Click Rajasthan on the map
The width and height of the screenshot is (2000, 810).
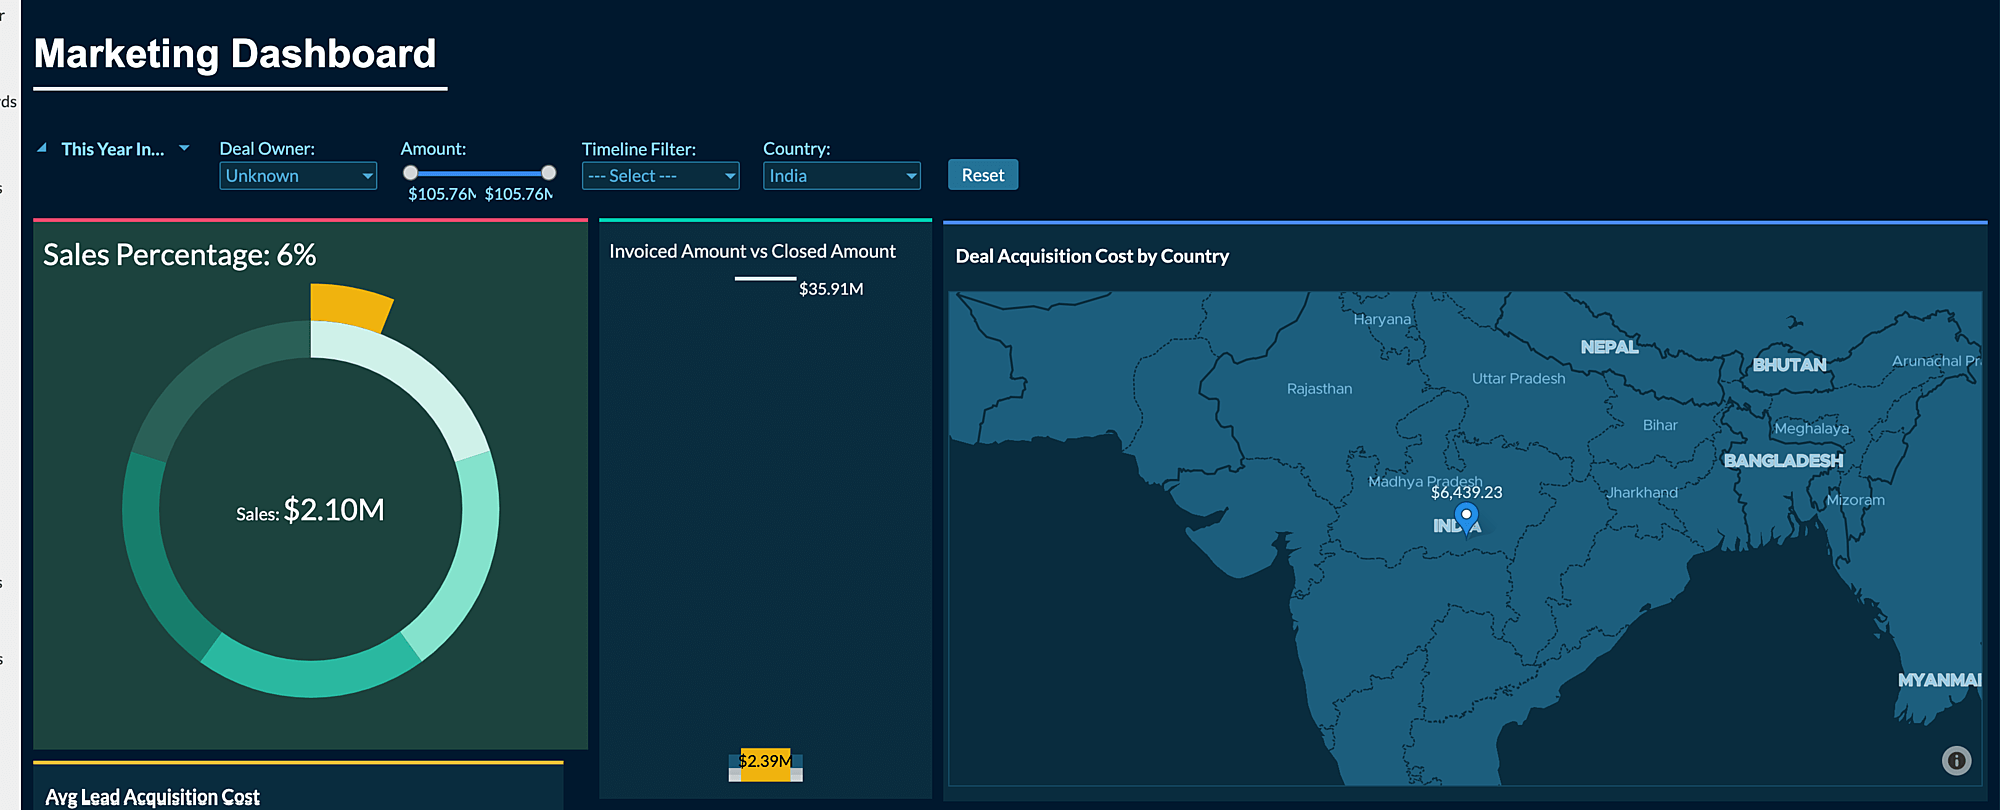(1319, 389)
